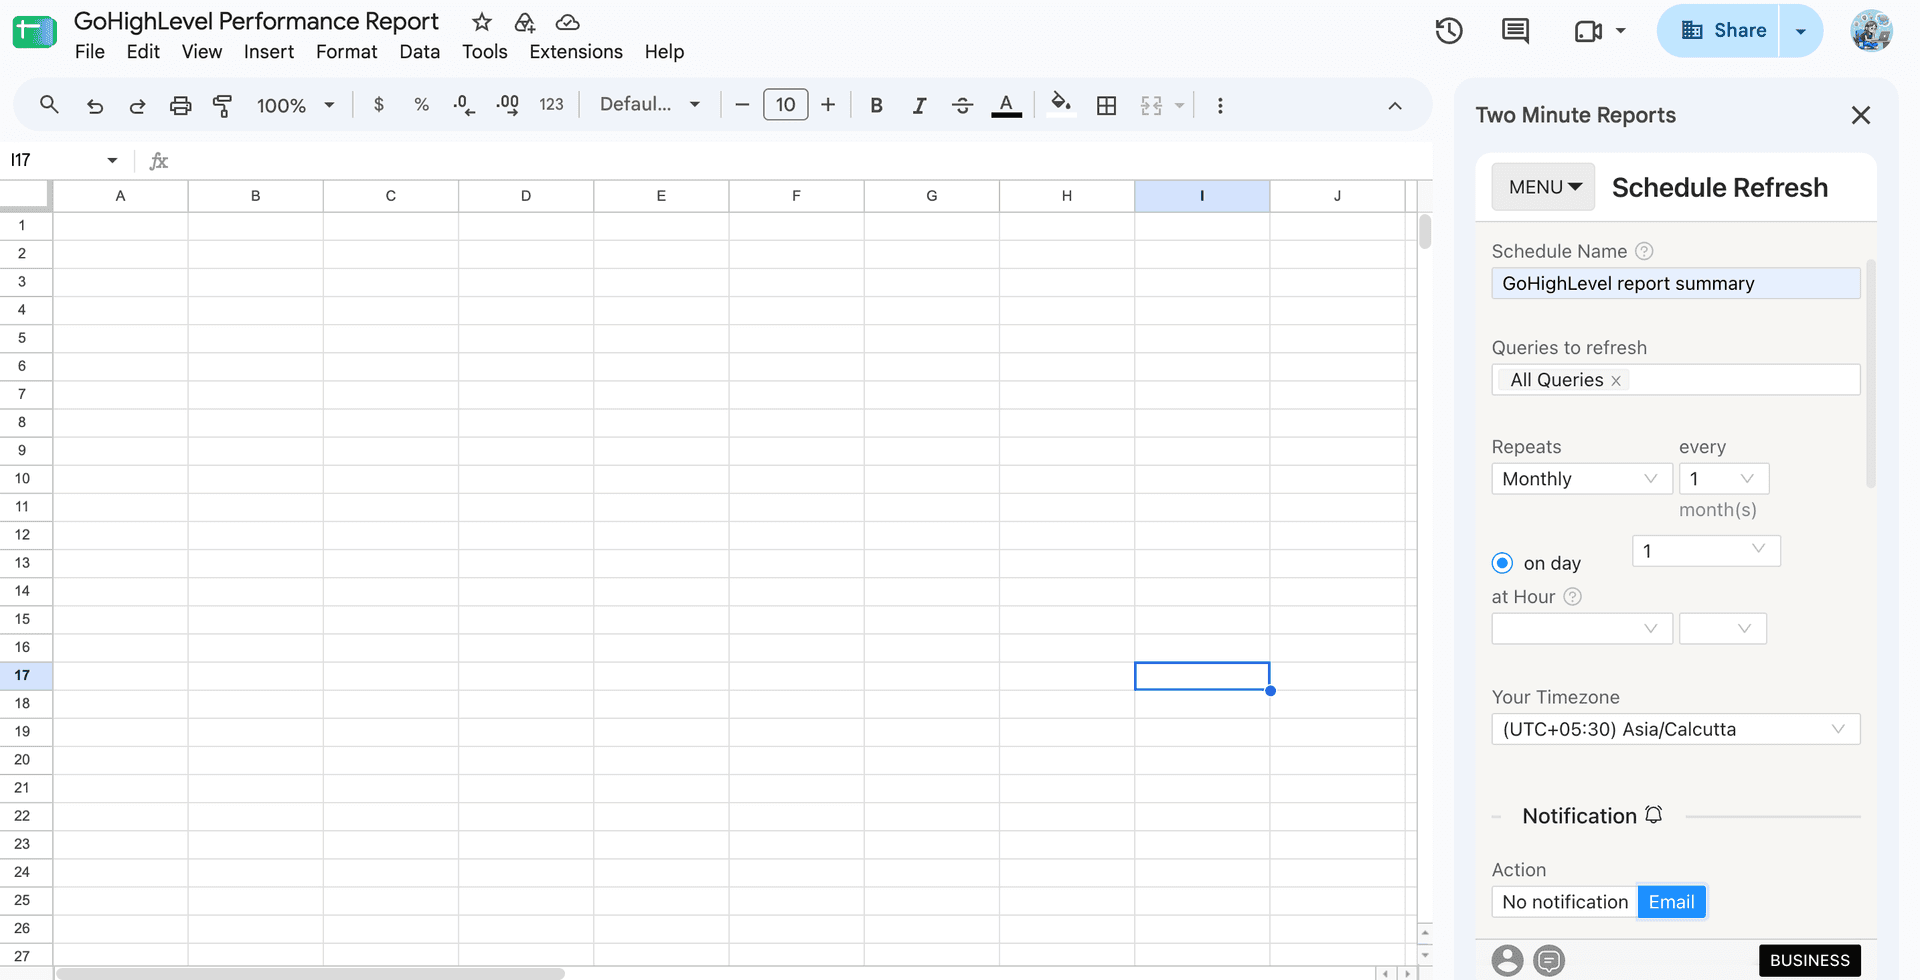Toggle bold formatting
Viewport: 1920px width, 980px height.
pos(876,105)
